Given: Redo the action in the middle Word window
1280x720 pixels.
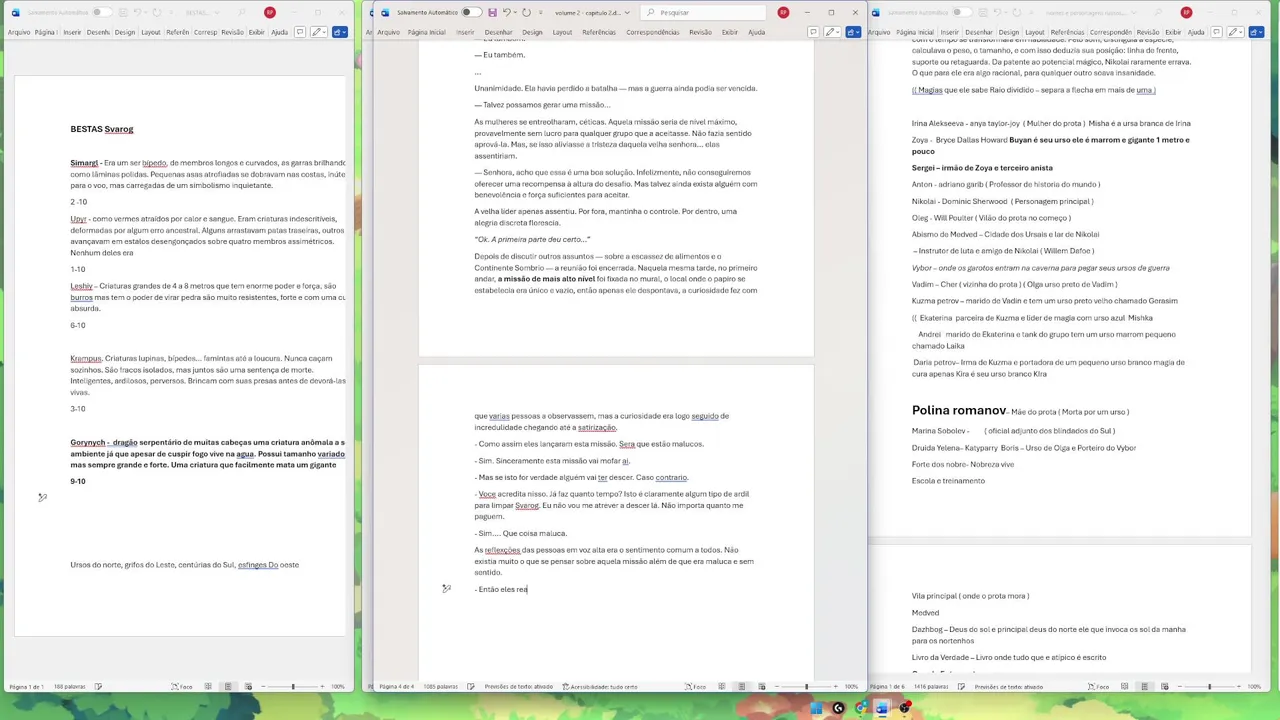Looking at the screenshot, I should 526,12.
